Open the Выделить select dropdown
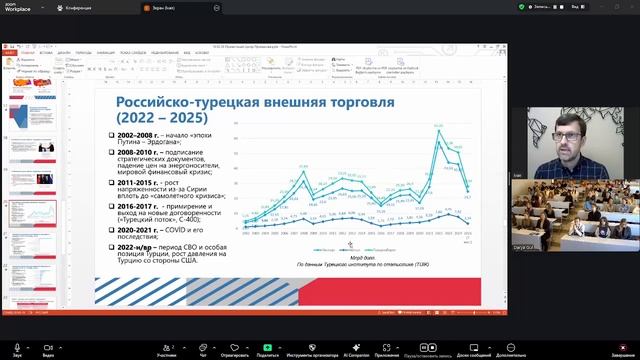640x360 pixels. pyautogui.click(x=342, y=70)
